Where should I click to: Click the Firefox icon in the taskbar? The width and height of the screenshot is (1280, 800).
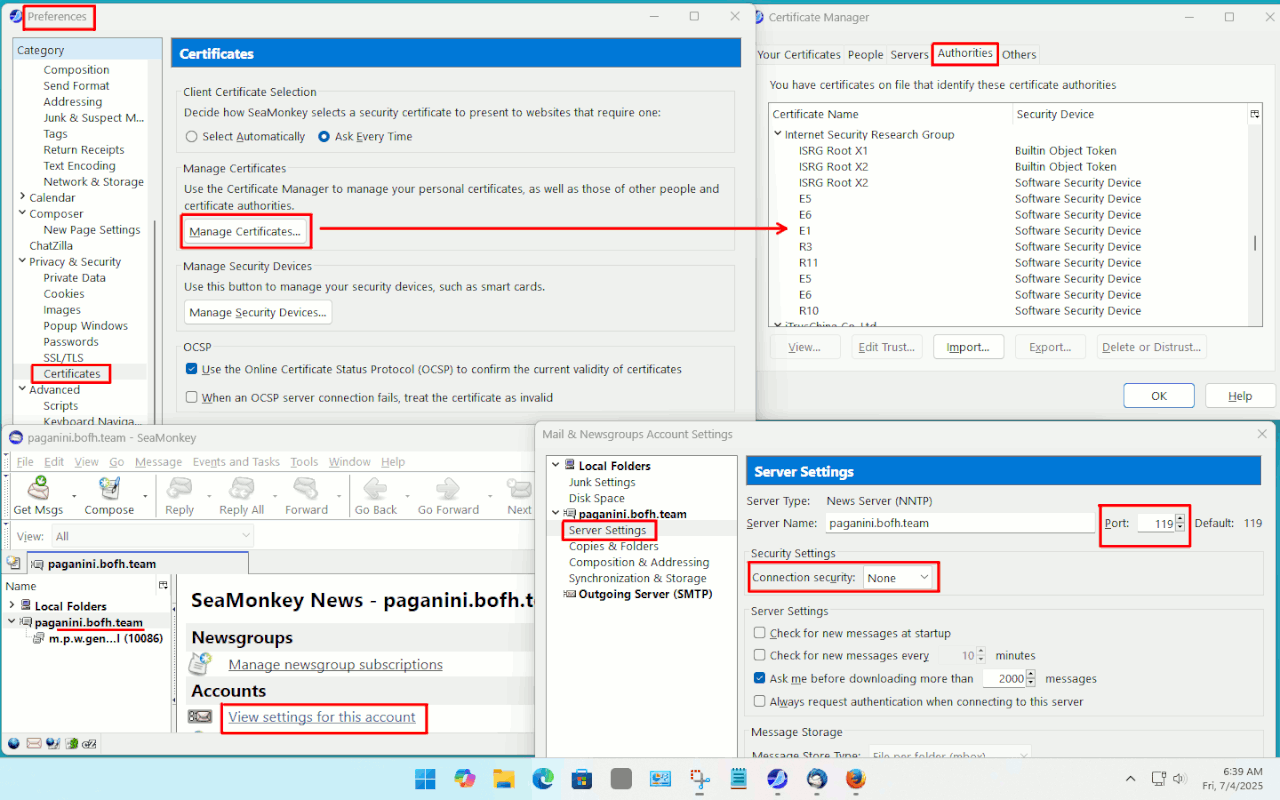[x=855, y=778]
